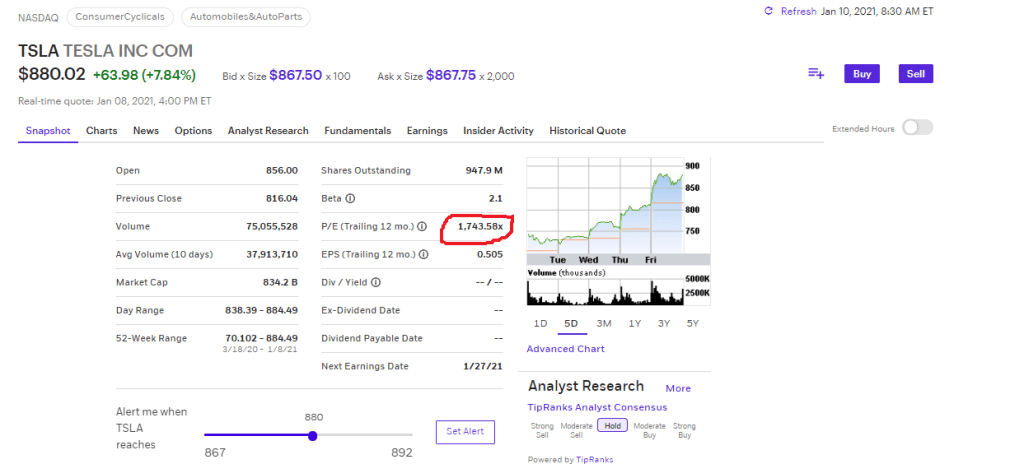Open the Charts tab

(x=101, y=131)
